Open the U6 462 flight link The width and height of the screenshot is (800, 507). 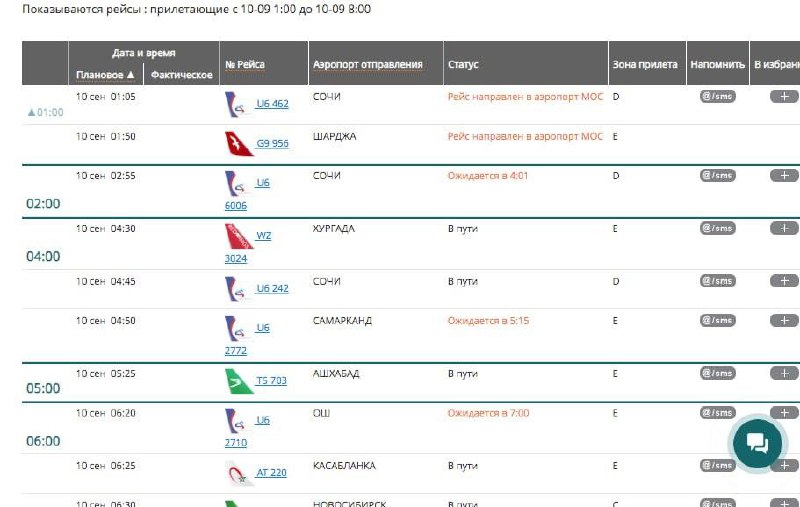click(272, 104)
